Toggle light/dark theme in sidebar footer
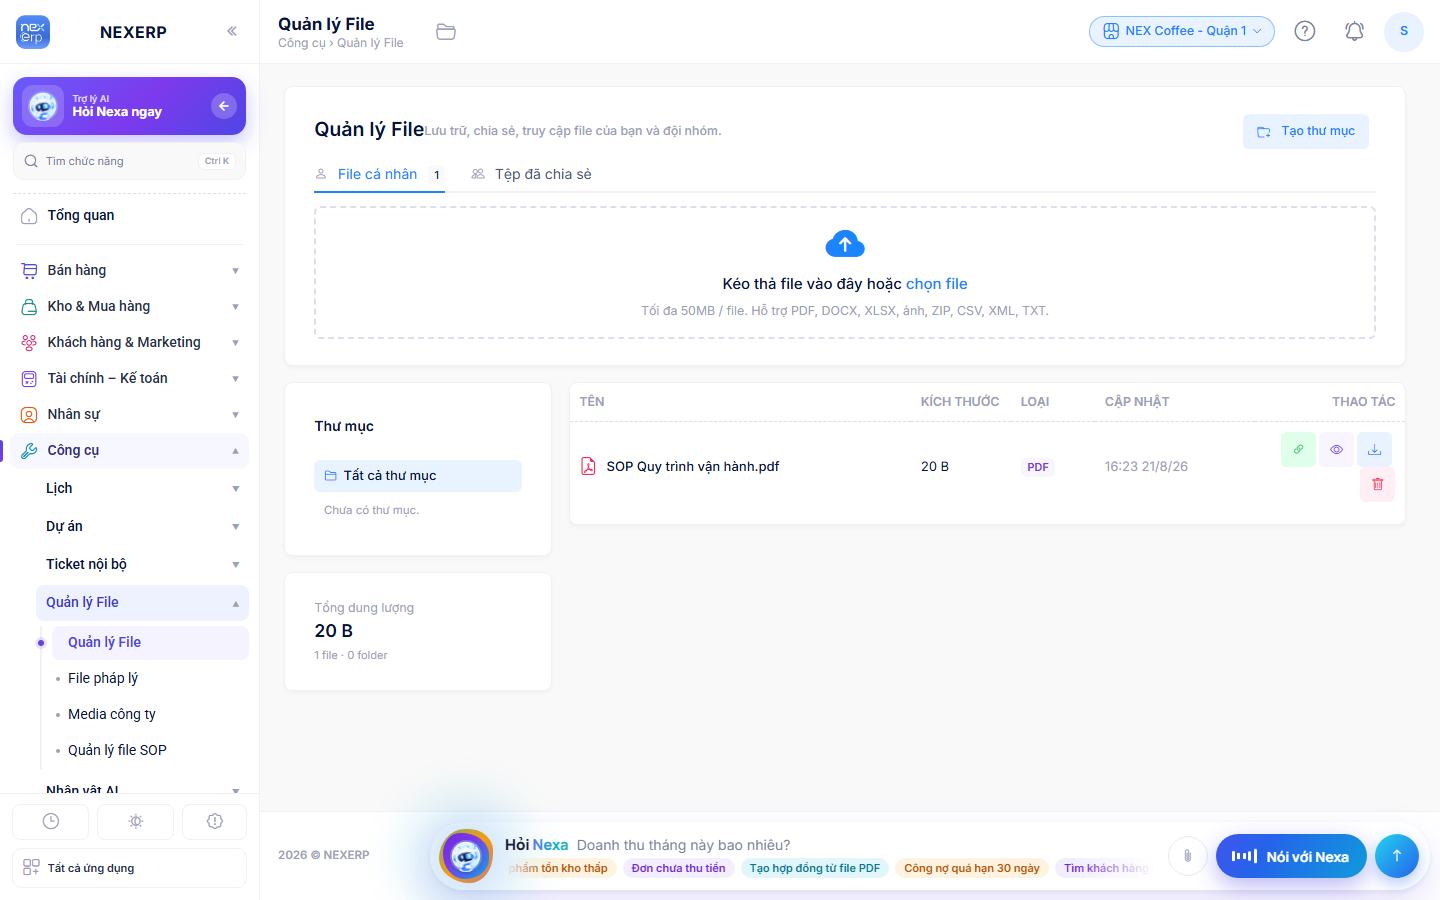This screenshot has height=900, width=1440. click(136, 822)
